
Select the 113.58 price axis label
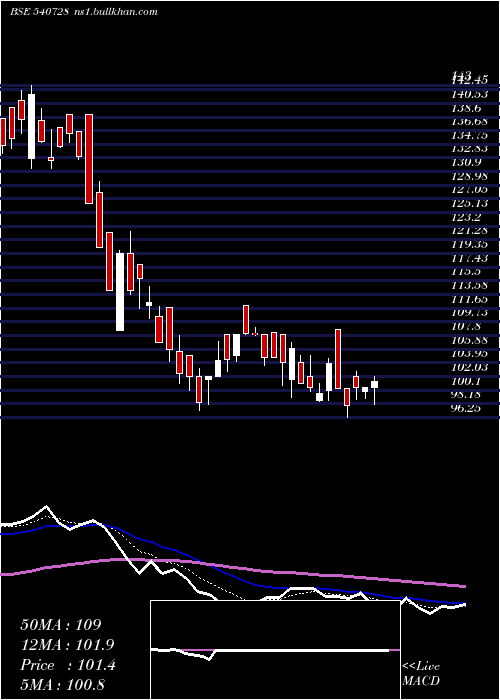pyautogui.click(x=468, y=286)
